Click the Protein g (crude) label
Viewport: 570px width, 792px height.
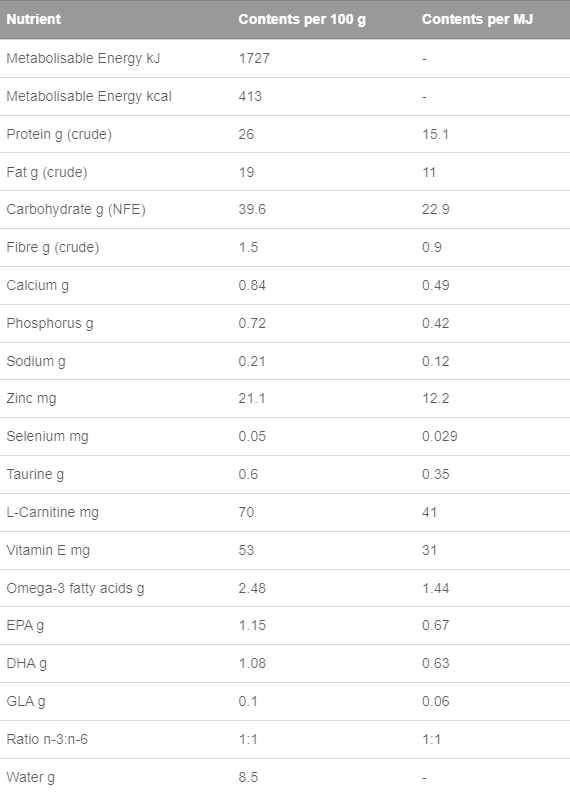pos(59,134)
